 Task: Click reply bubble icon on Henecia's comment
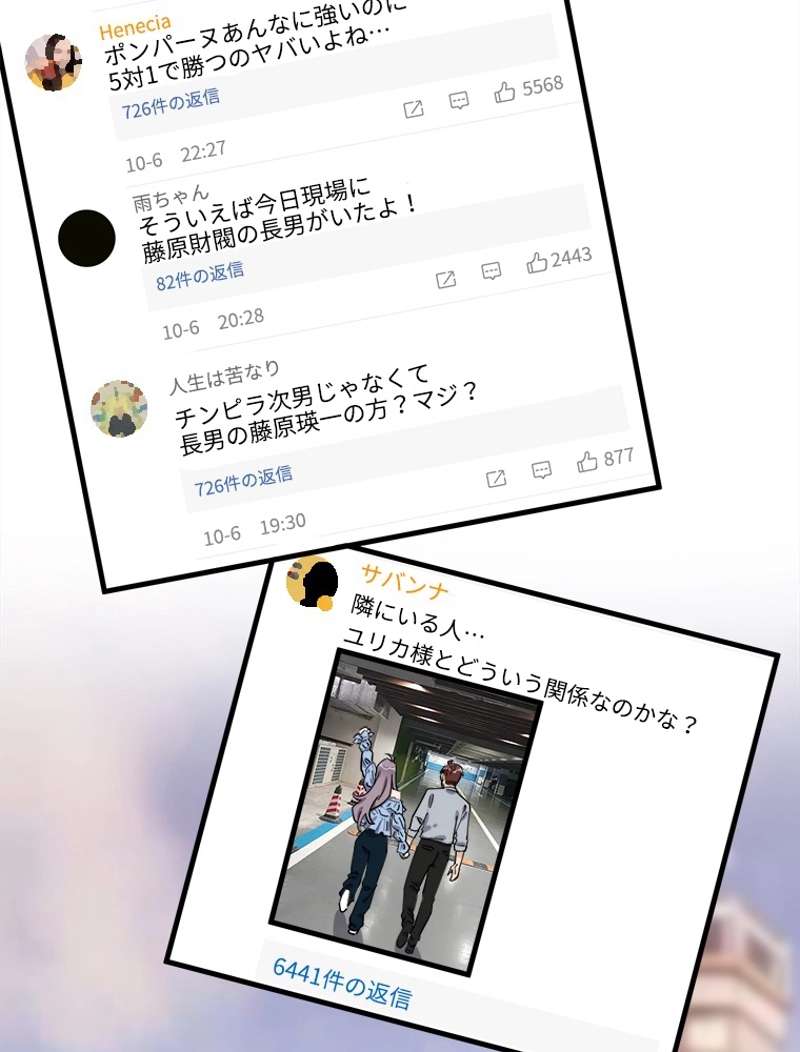point(458,101)
